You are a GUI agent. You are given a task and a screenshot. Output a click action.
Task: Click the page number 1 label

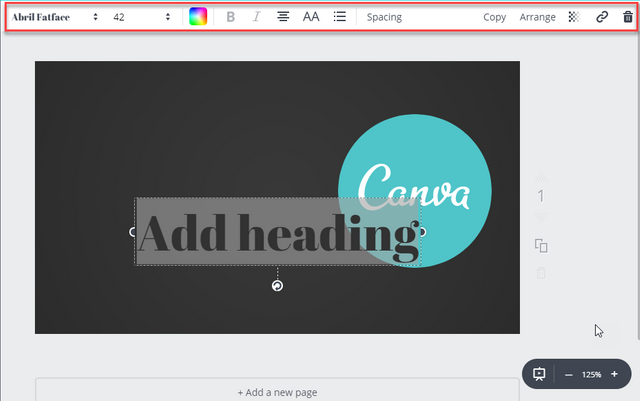(541, 196)
